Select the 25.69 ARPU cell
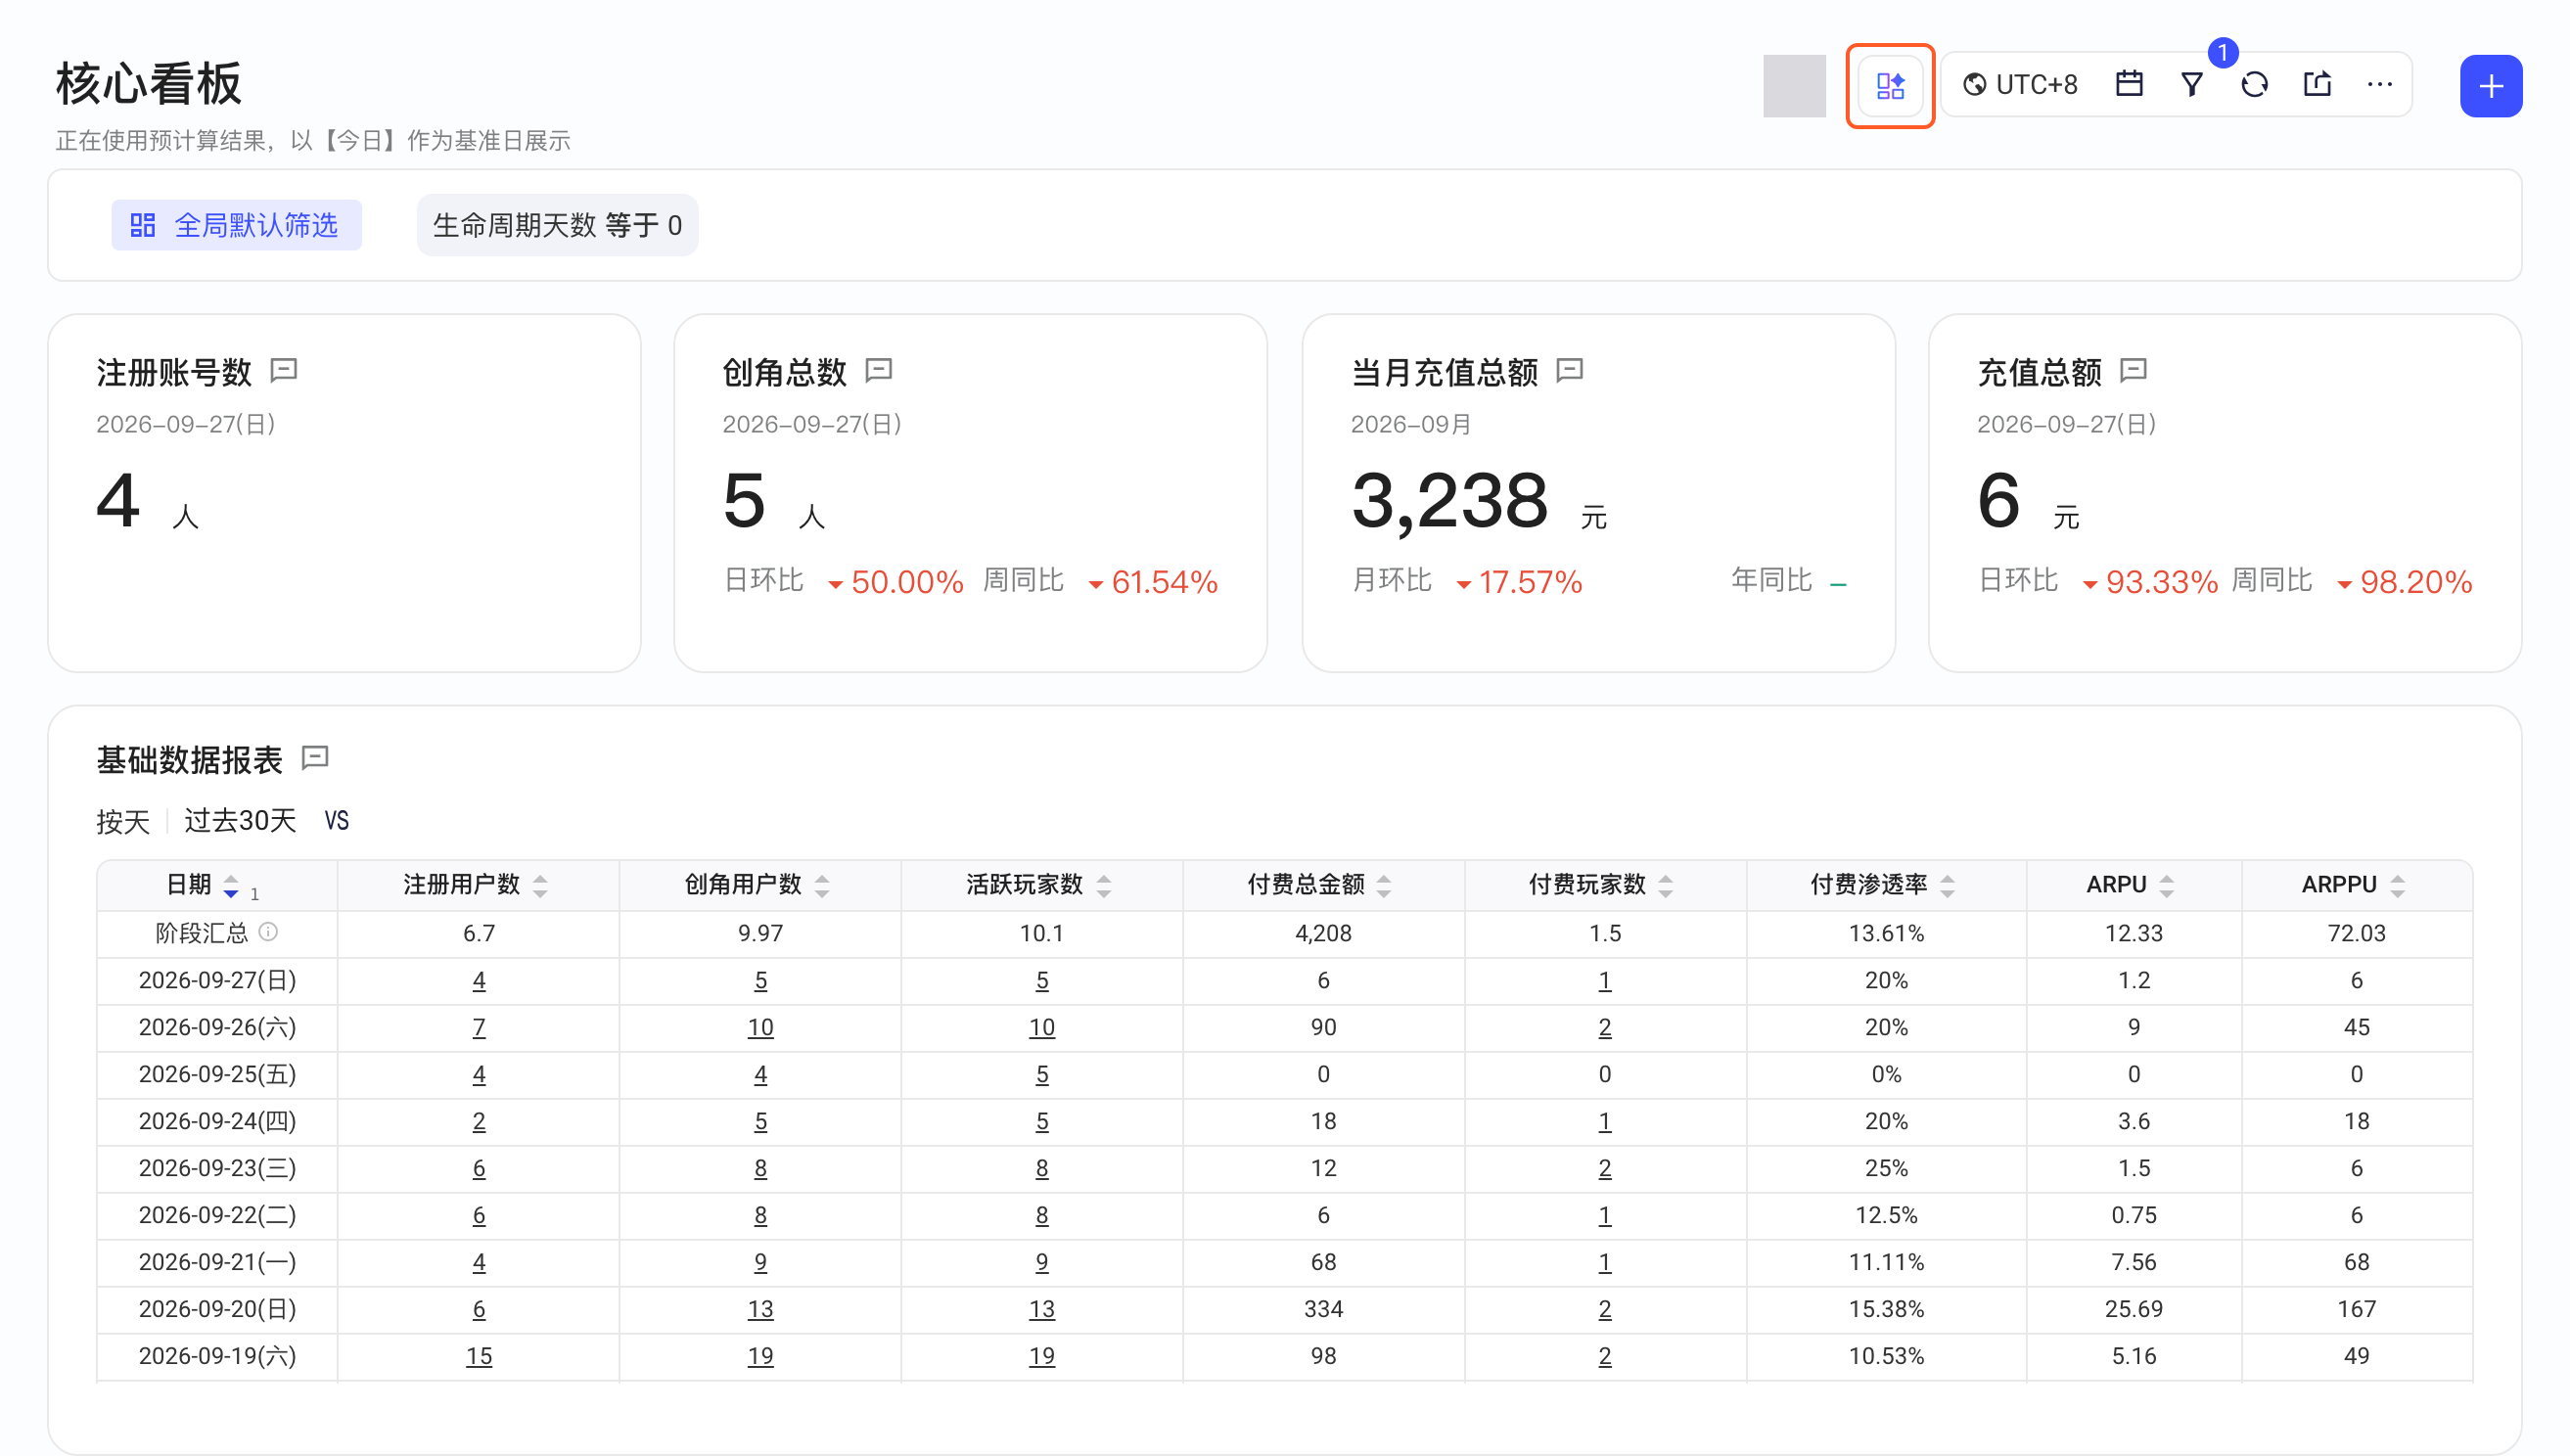2570x1456 pixels. (2134, 1310)
